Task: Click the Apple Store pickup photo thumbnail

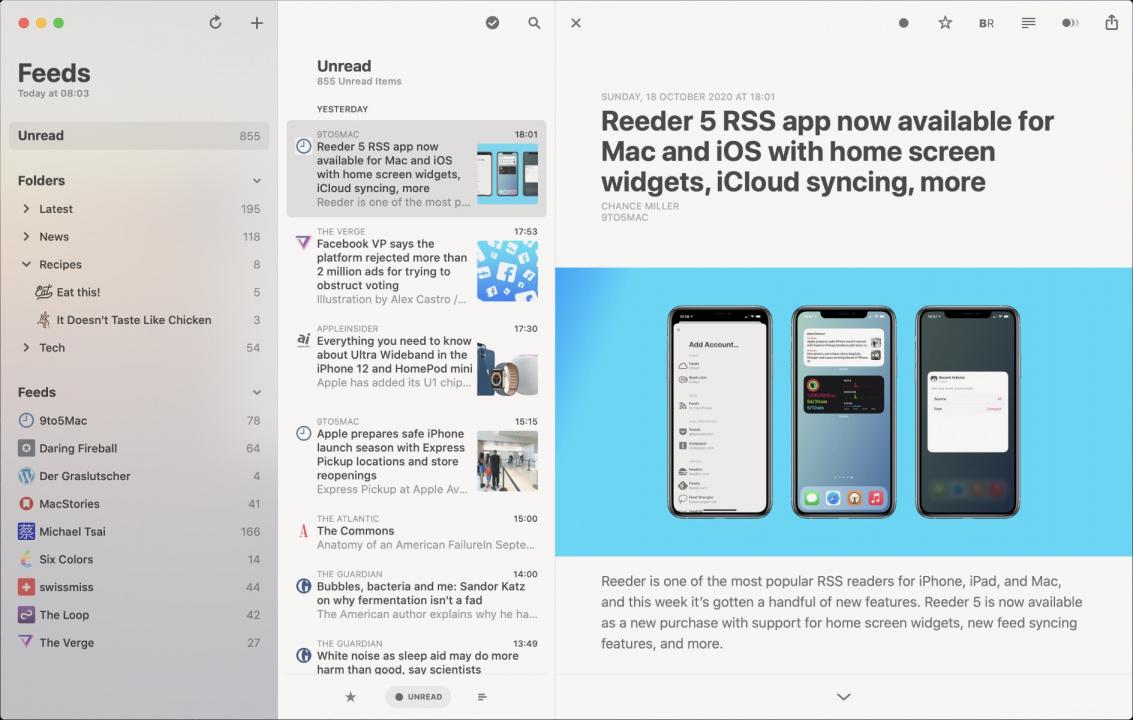Action: tap(507, 461)
